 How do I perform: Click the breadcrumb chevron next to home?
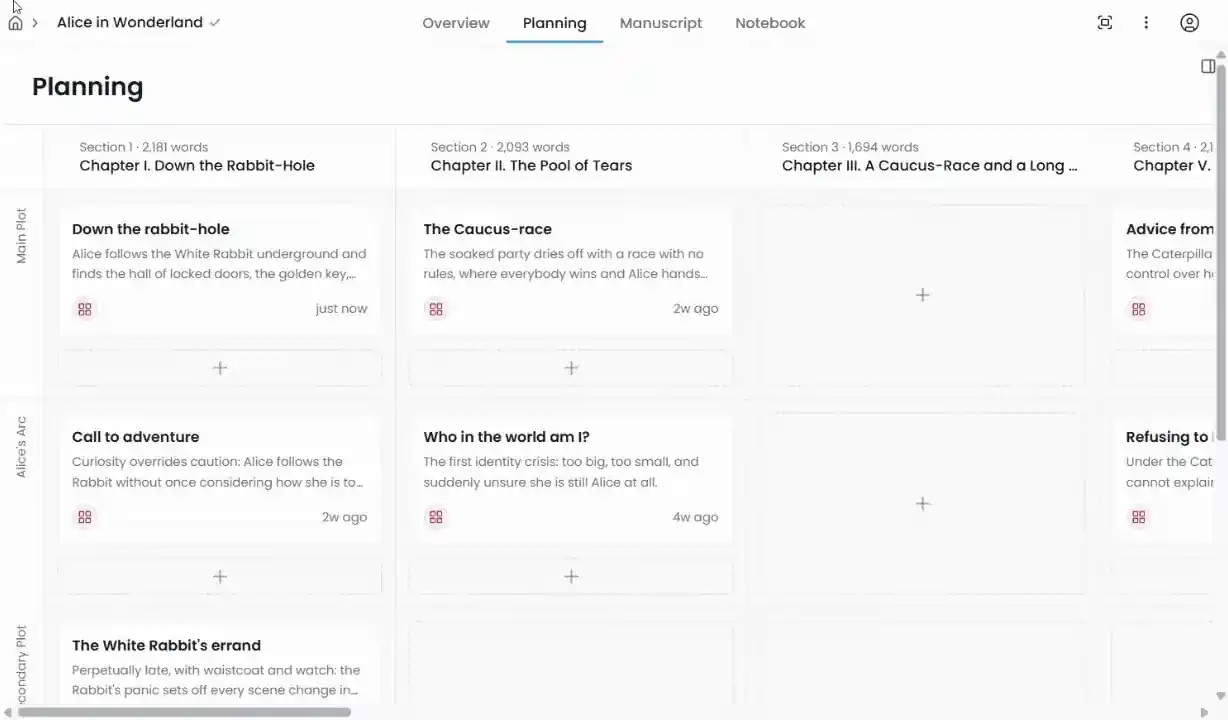[x=35, y=23]
